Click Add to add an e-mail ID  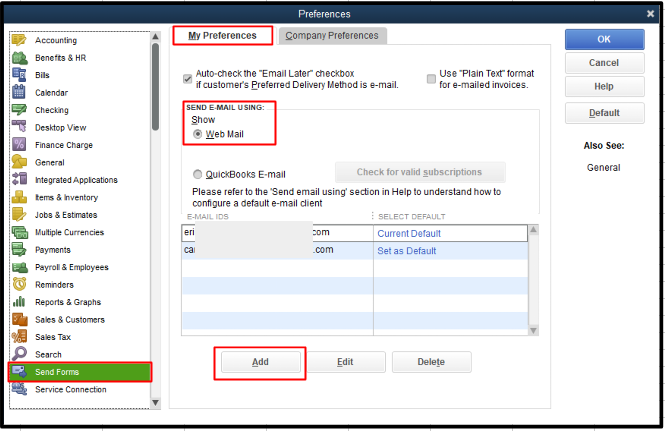pos(260,362)
